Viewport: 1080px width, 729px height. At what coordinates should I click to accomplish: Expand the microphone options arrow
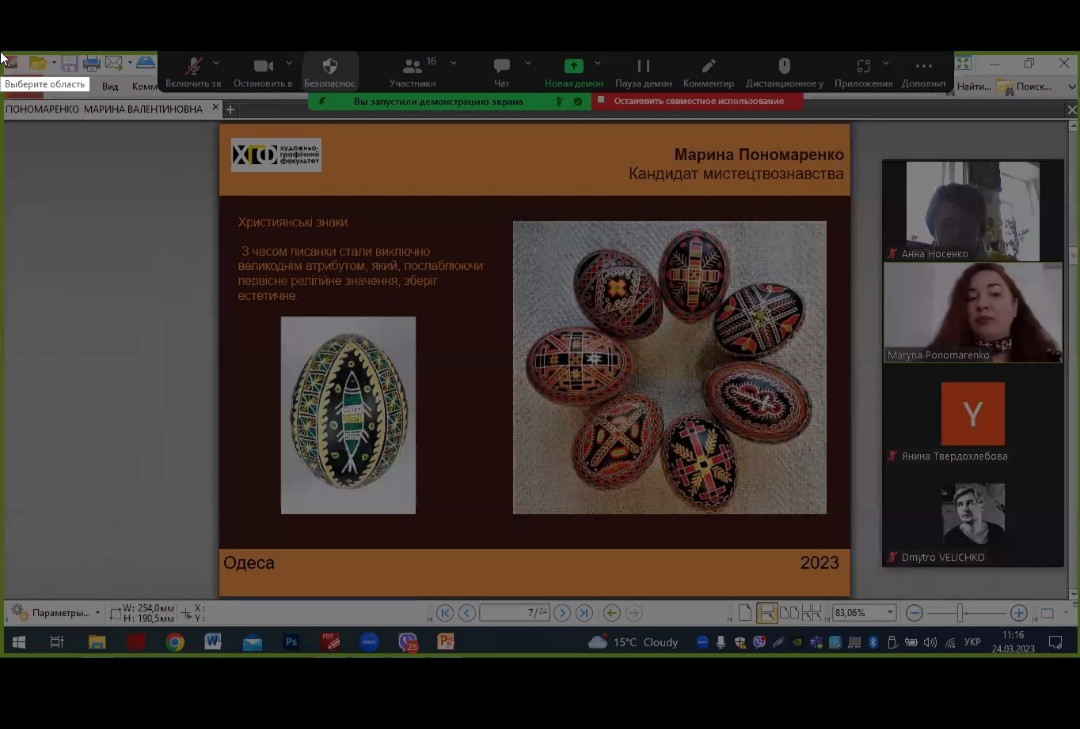[217, 63]
